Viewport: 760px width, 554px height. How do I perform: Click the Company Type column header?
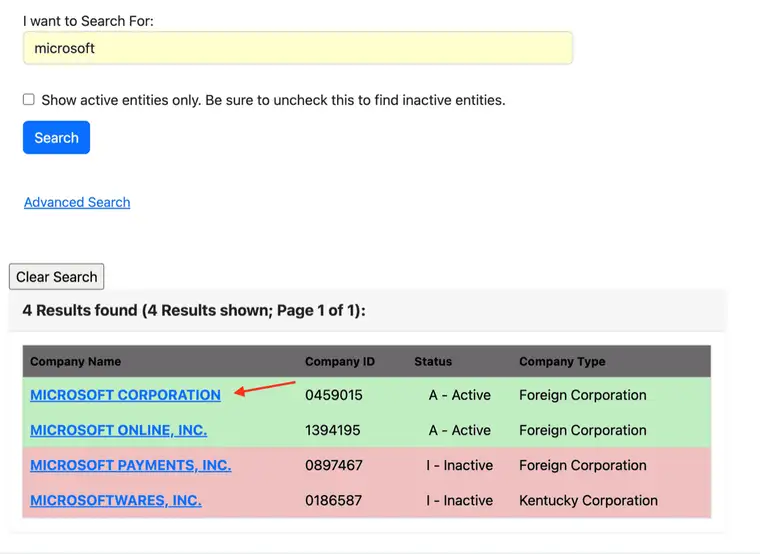point(562,362)
